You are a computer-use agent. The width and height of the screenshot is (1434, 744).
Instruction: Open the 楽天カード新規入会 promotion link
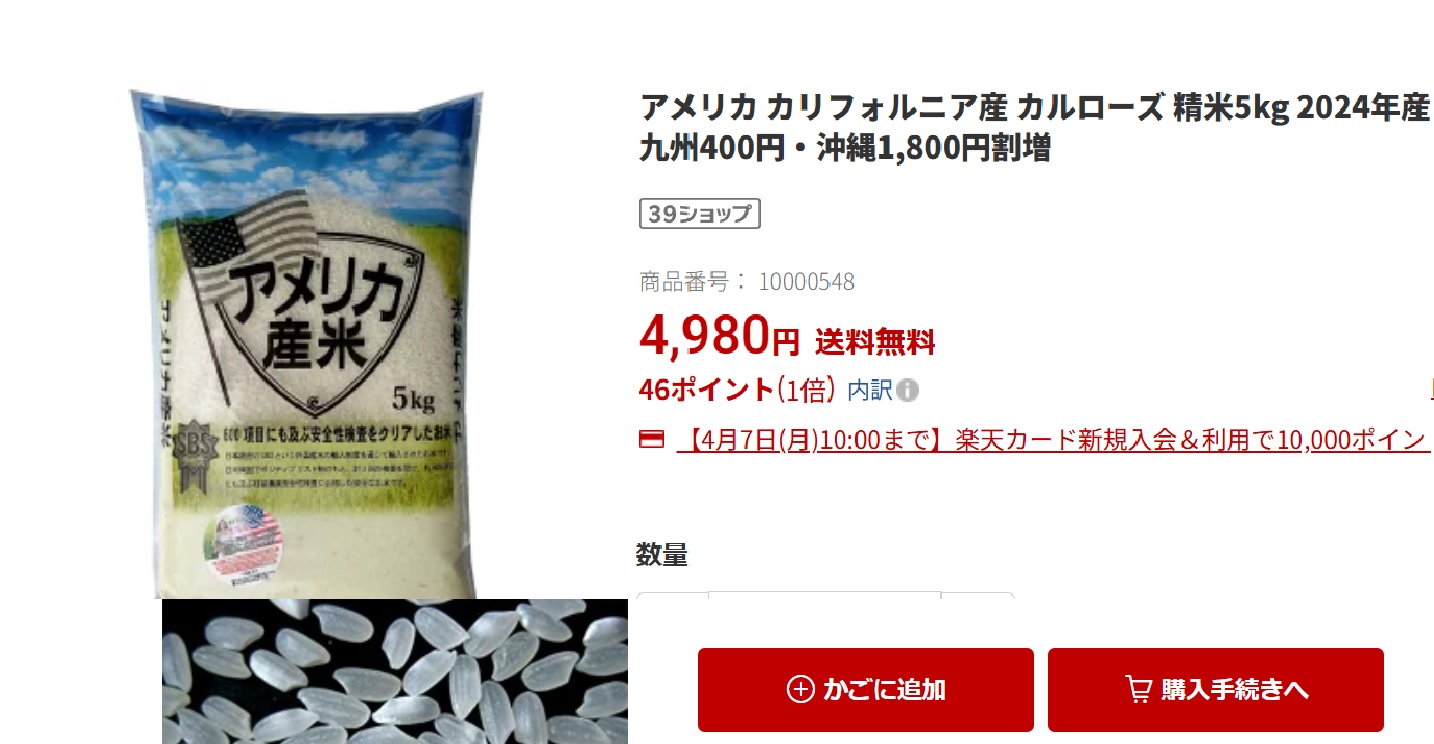pyautogui.click(x=1053, y=440)
